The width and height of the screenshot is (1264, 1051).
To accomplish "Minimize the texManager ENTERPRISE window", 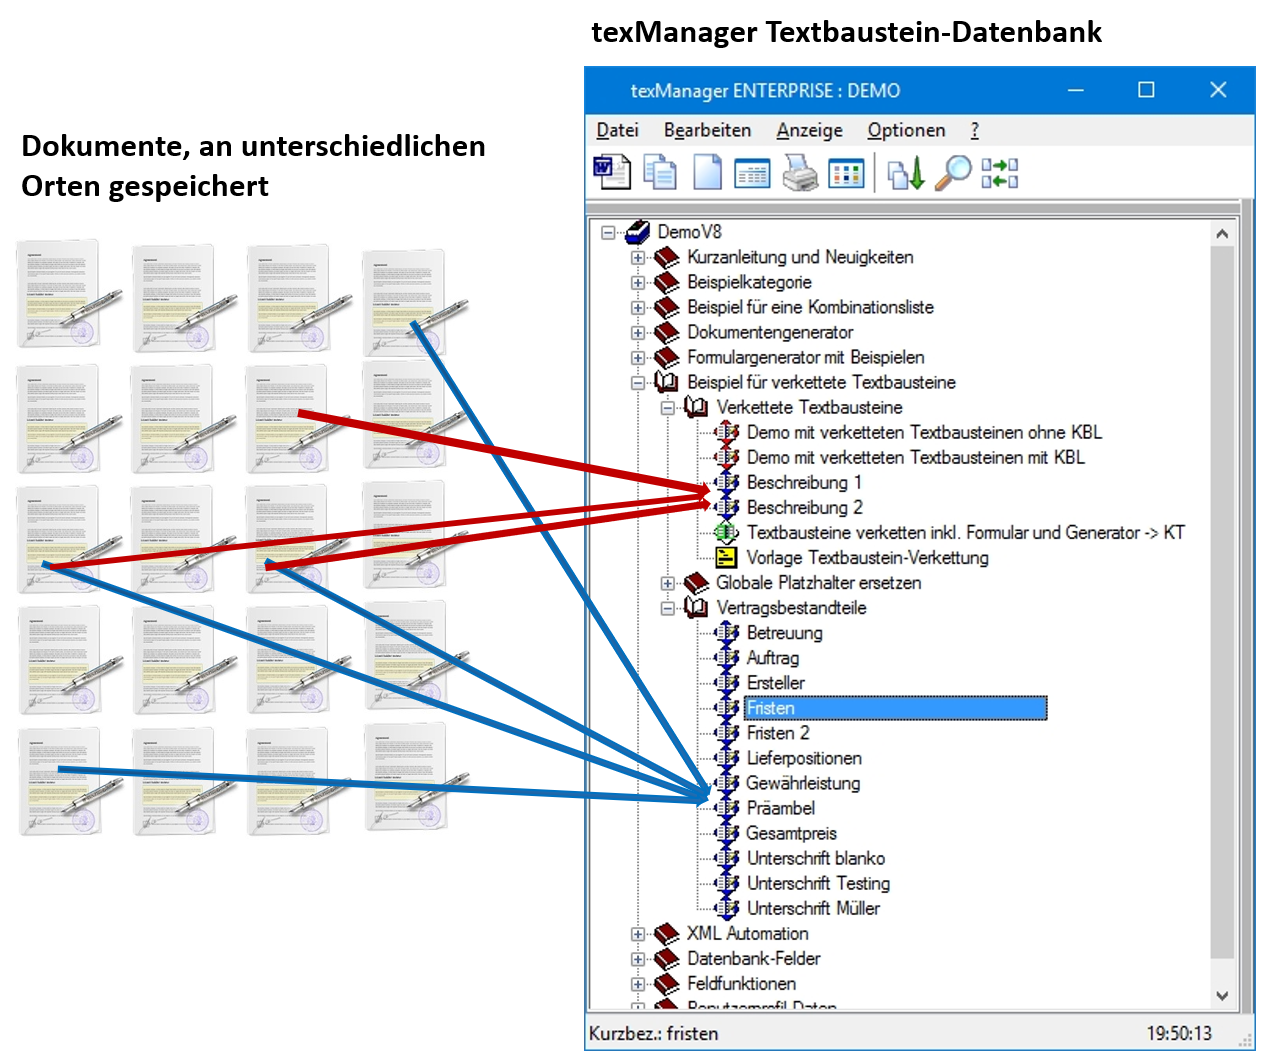I will tap(1076, 90).
